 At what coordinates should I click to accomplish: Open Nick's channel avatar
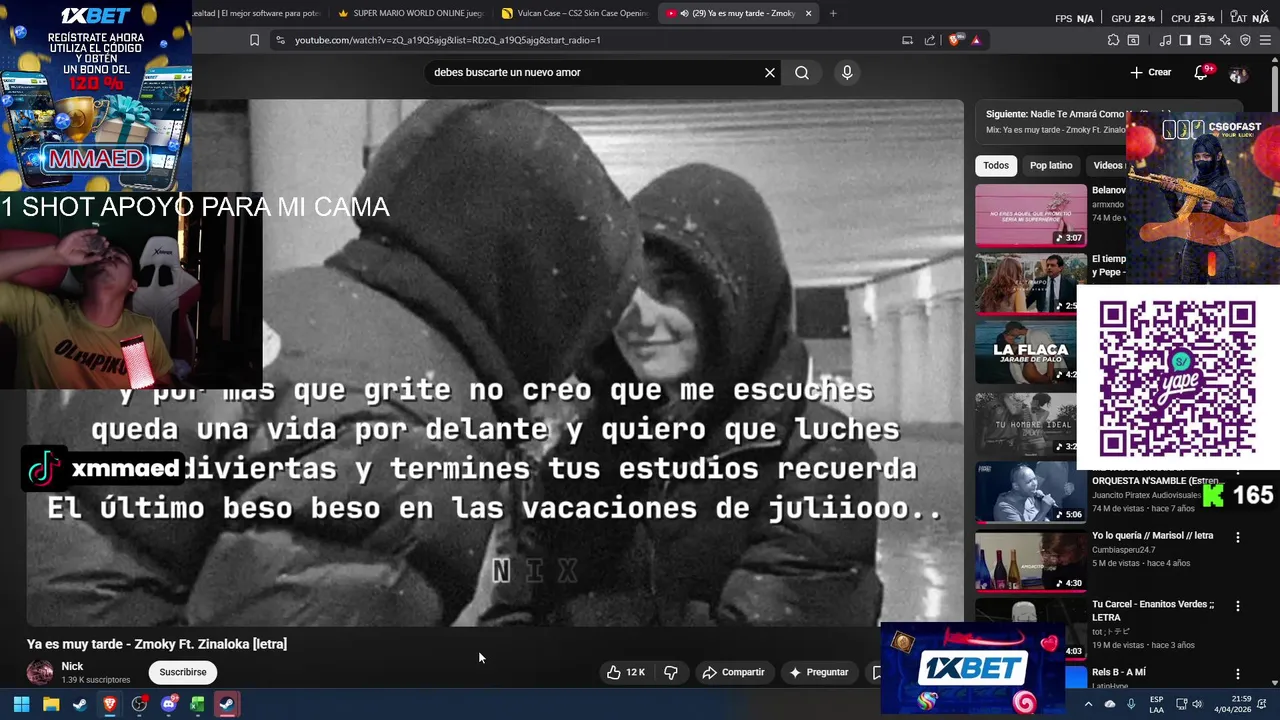[40, 672]
